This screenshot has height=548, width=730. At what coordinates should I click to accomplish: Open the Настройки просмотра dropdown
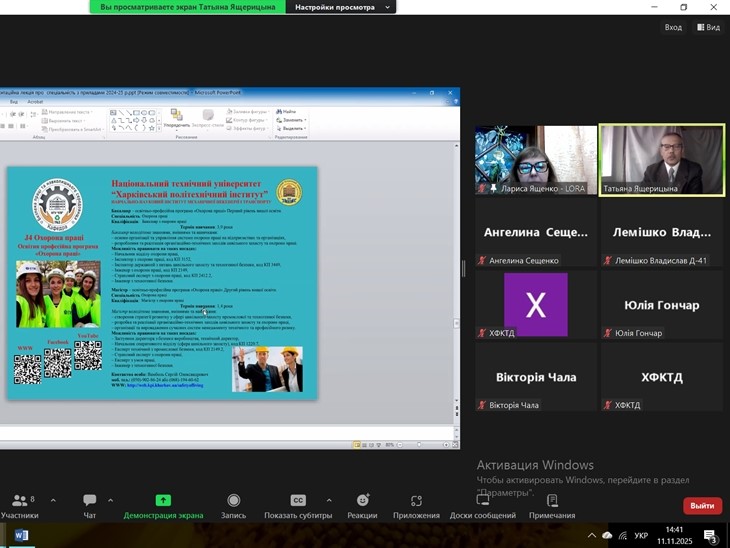pyautogui.click(x=340, y=7)
